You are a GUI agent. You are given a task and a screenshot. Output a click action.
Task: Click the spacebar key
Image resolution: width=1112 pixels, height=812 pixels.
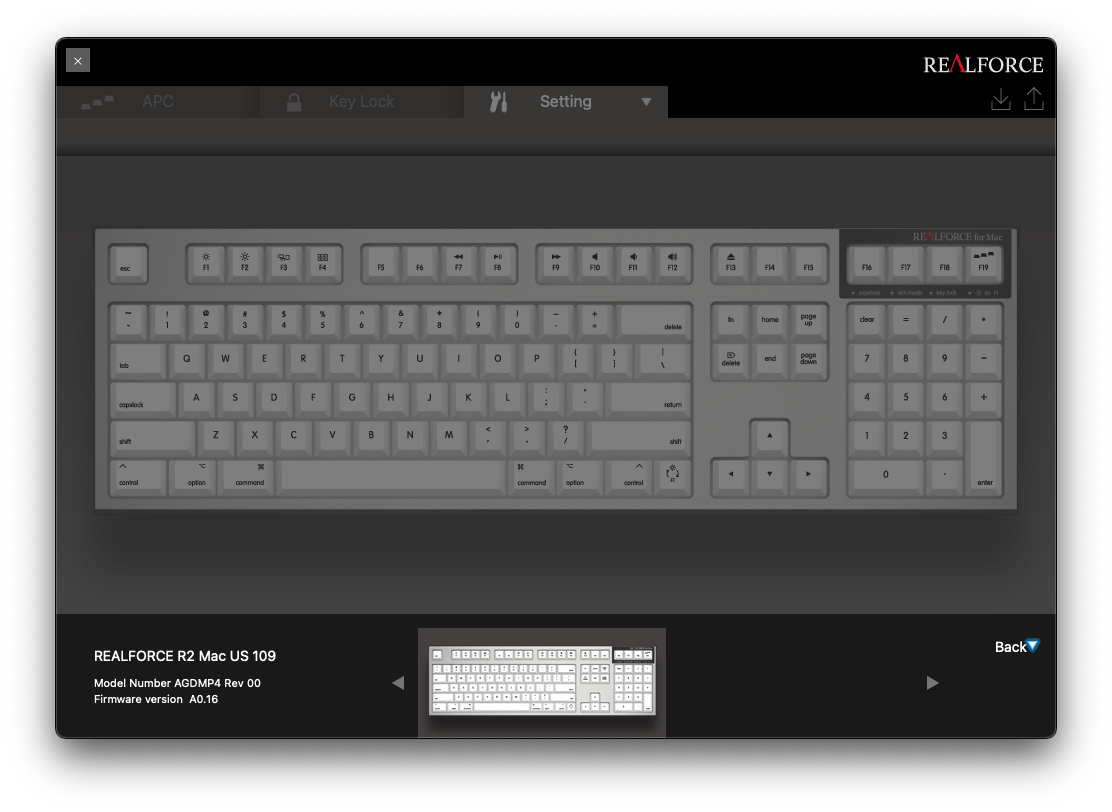click(392, 475)
